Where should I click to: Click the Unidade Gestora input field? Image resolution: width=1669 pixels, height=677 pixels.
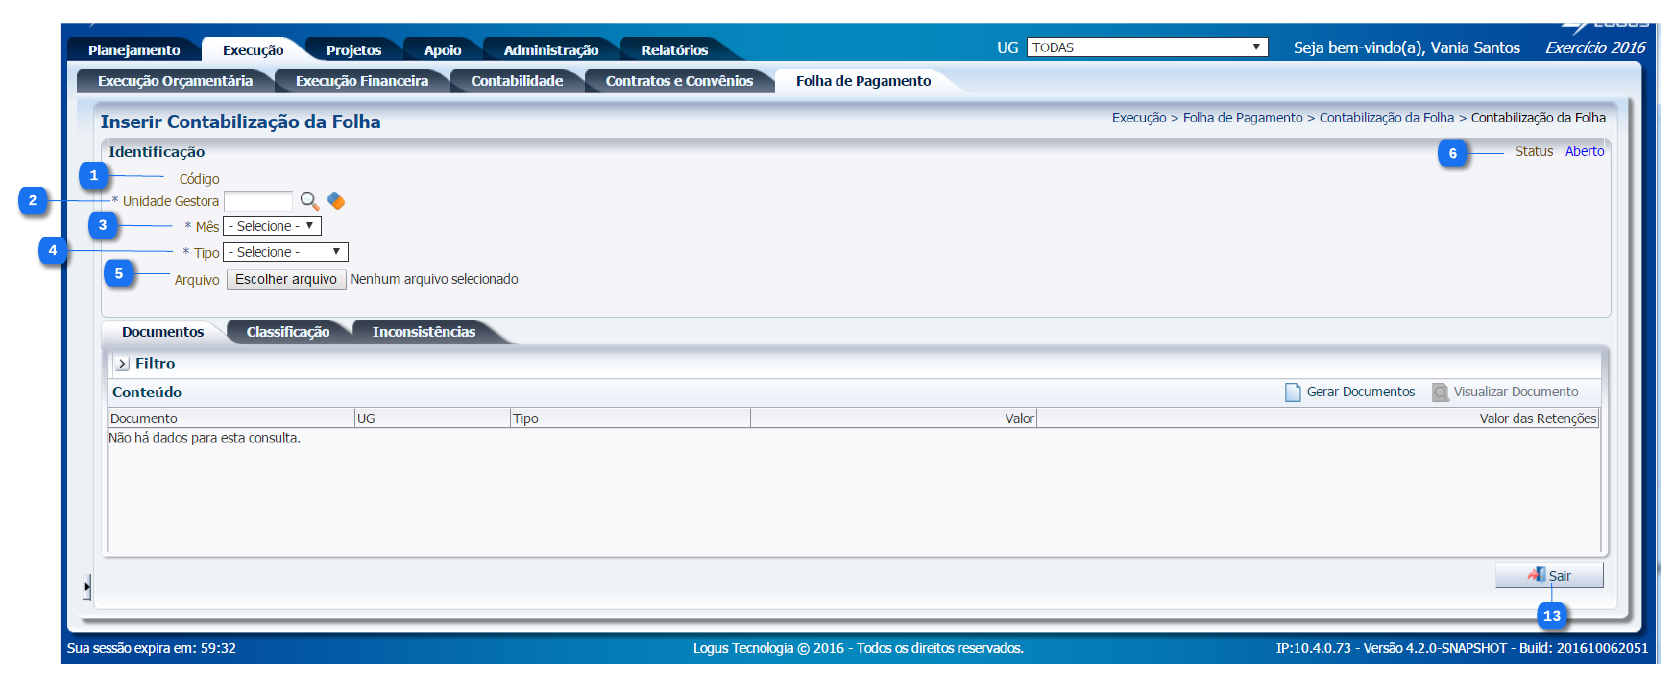point(258,201)
